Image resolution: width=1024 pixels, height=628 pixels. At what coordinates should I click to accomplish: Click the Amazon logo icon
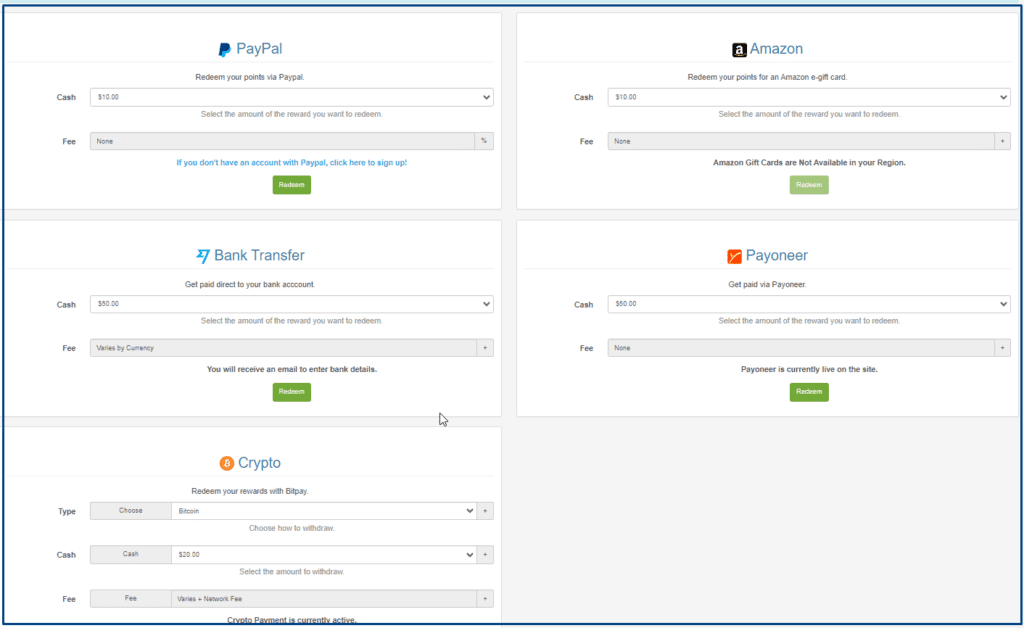[739, 50]
